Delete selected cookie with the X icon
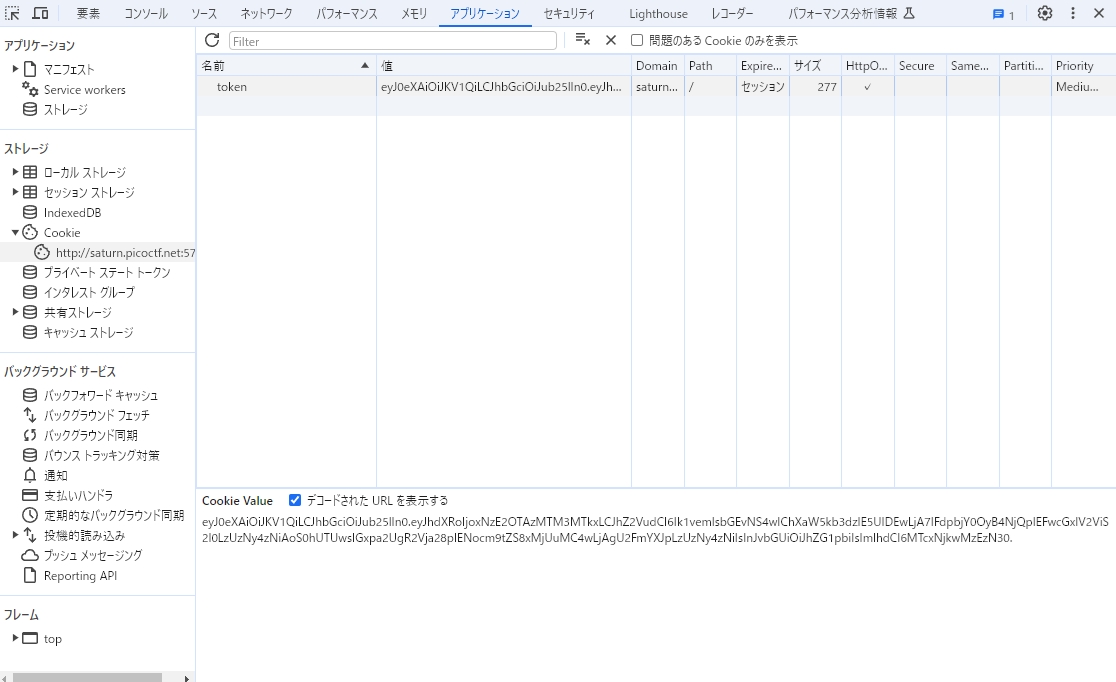The width and height of the screenshot is (1116, 682). tap(611, 40)
